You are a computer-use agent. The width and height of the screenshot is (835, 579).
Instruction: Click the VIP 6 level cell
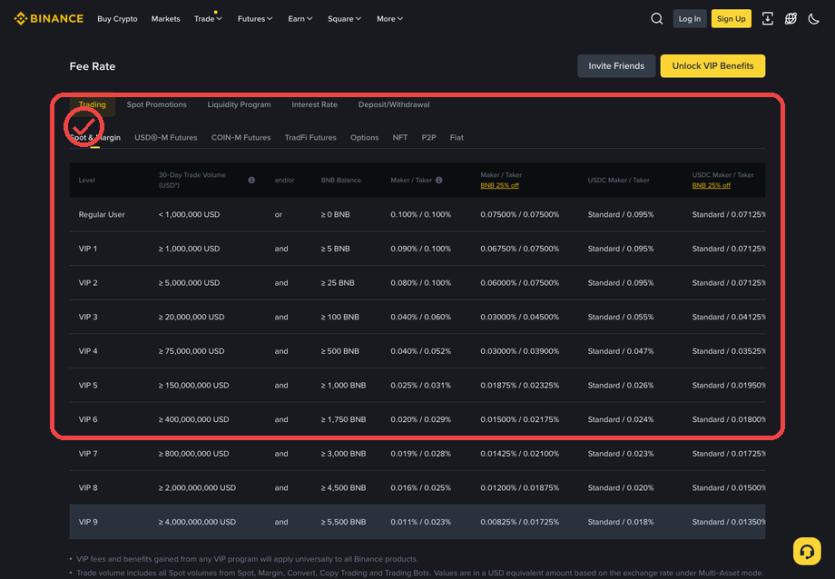point(88,419)
